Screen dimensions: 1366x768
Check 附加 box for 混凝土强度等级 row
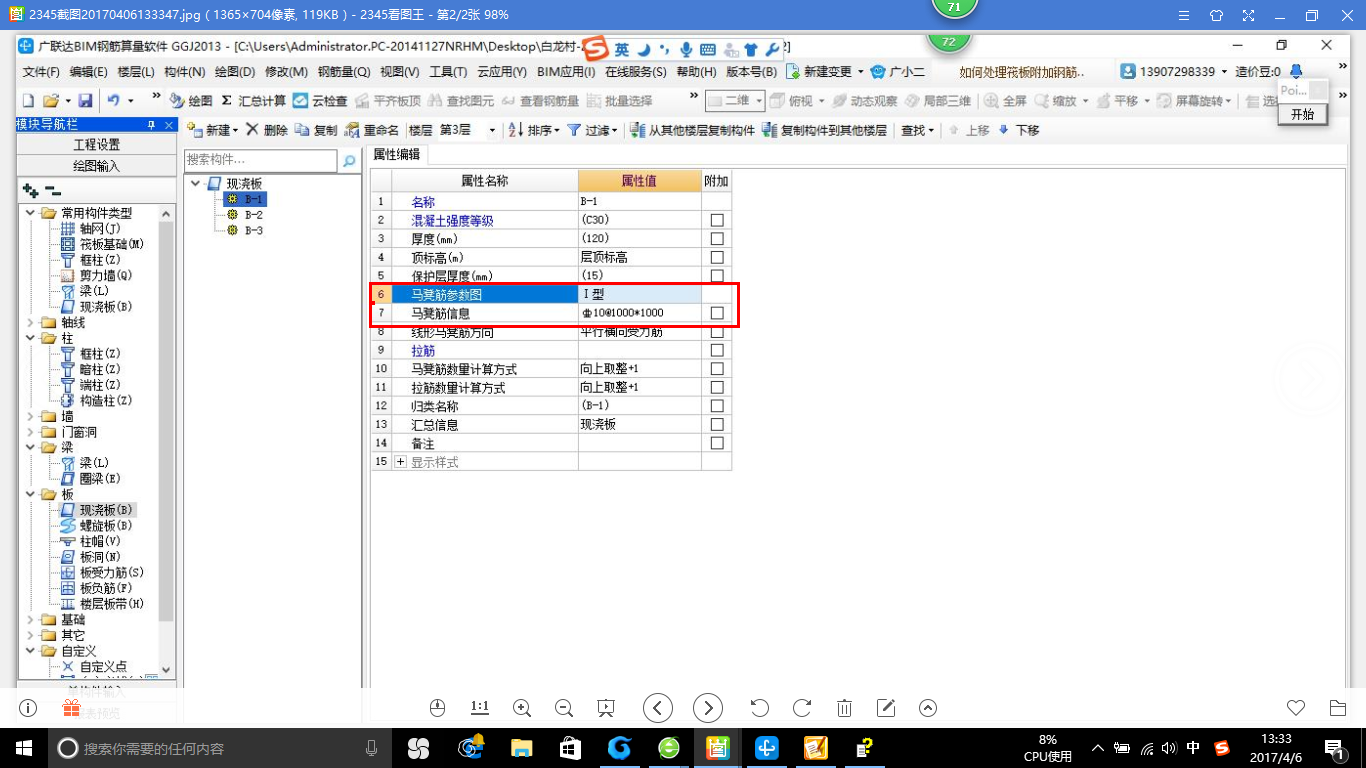click(717, 220)
